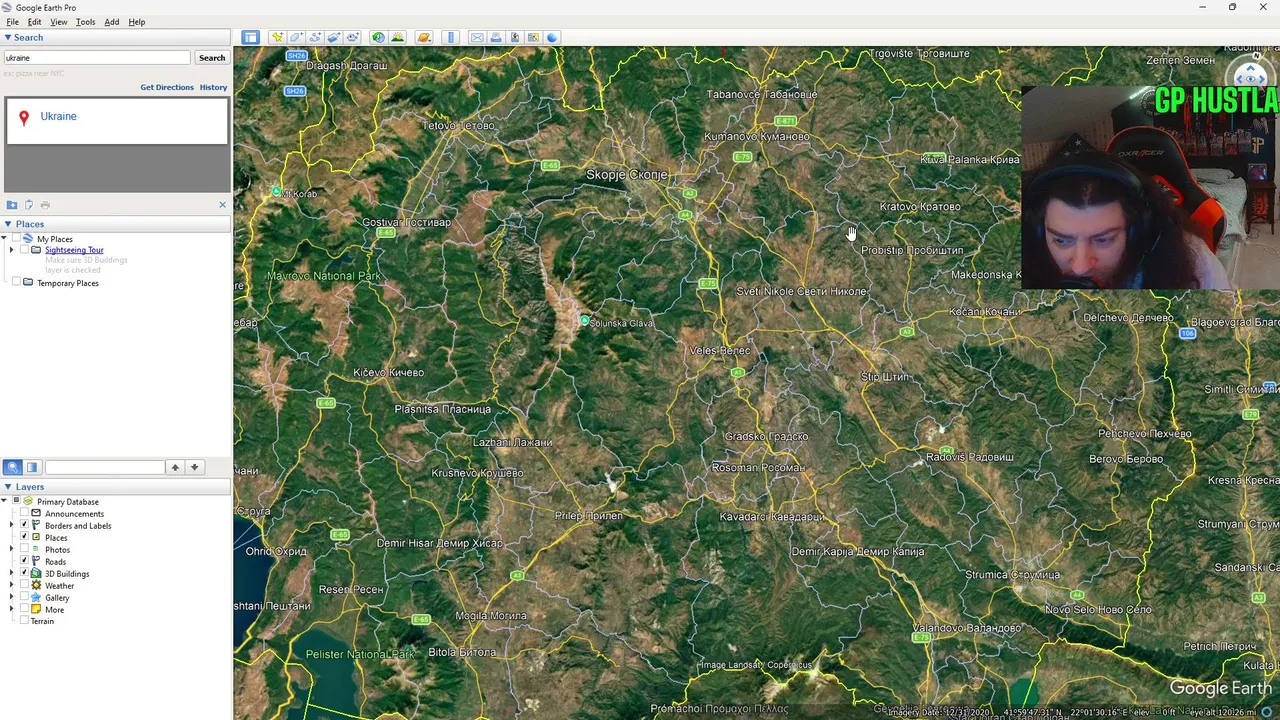Screen dimensions: 1280x720
Task: Toggle the sunlight across landscape icon
Action: tap(397, 38)
